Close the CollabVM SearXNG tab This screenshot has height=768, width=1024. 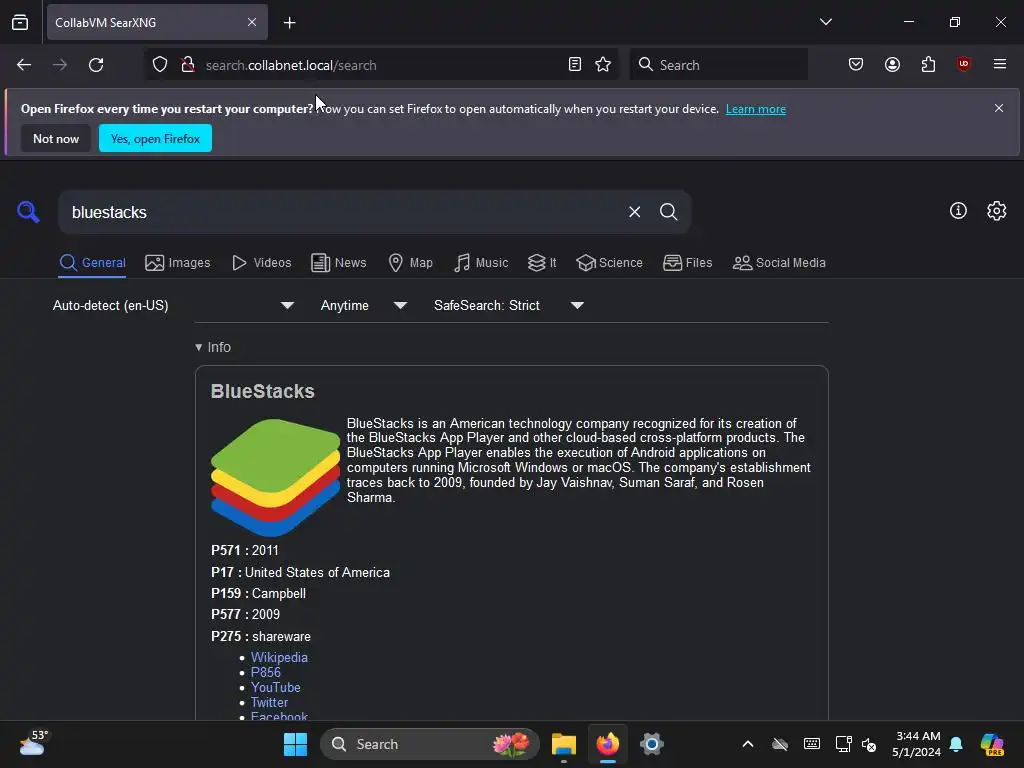[x=252, y=22]
